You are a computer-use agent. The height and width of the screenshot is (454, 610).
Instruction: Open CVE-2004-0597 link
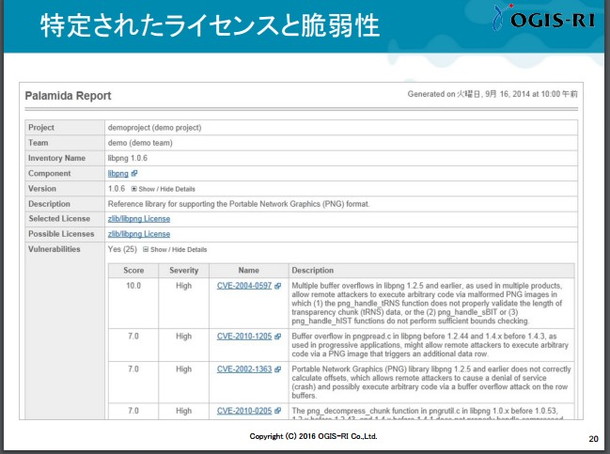pyautogui.click(x=244, y=286)
